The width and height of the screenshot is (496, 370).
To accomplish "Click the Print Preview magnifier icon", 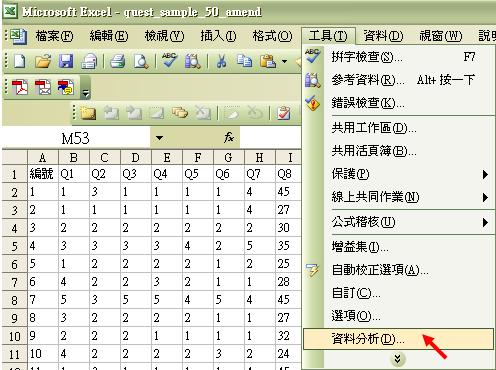I will tap(141, 61).
